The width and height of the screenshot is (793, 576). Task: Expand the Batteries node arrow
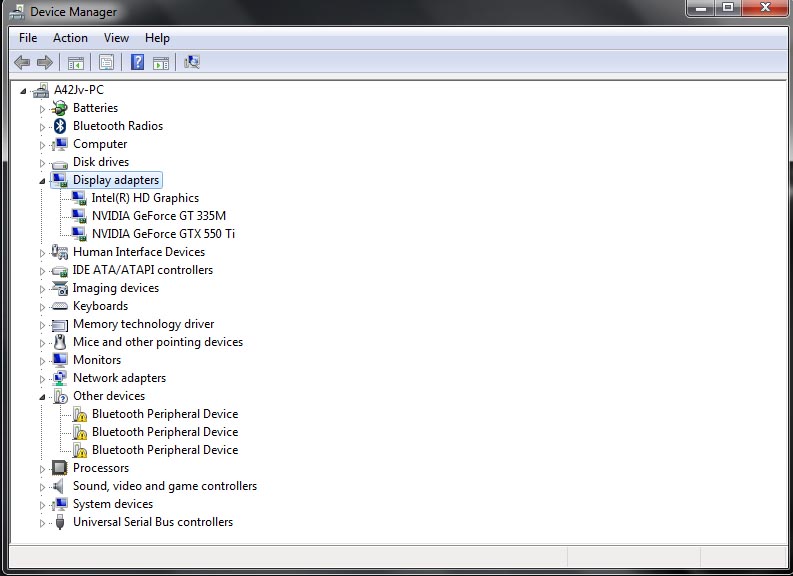pos(42,109)
